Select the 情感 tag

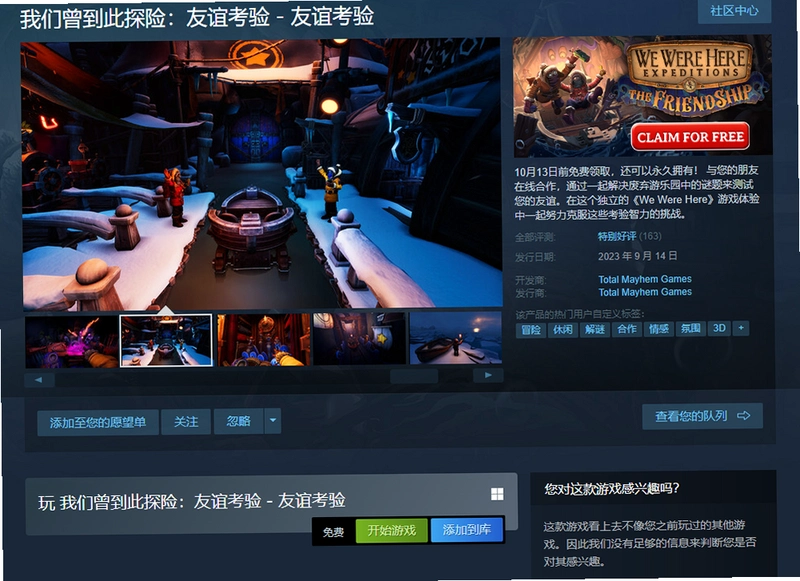[x=658, y=329]
